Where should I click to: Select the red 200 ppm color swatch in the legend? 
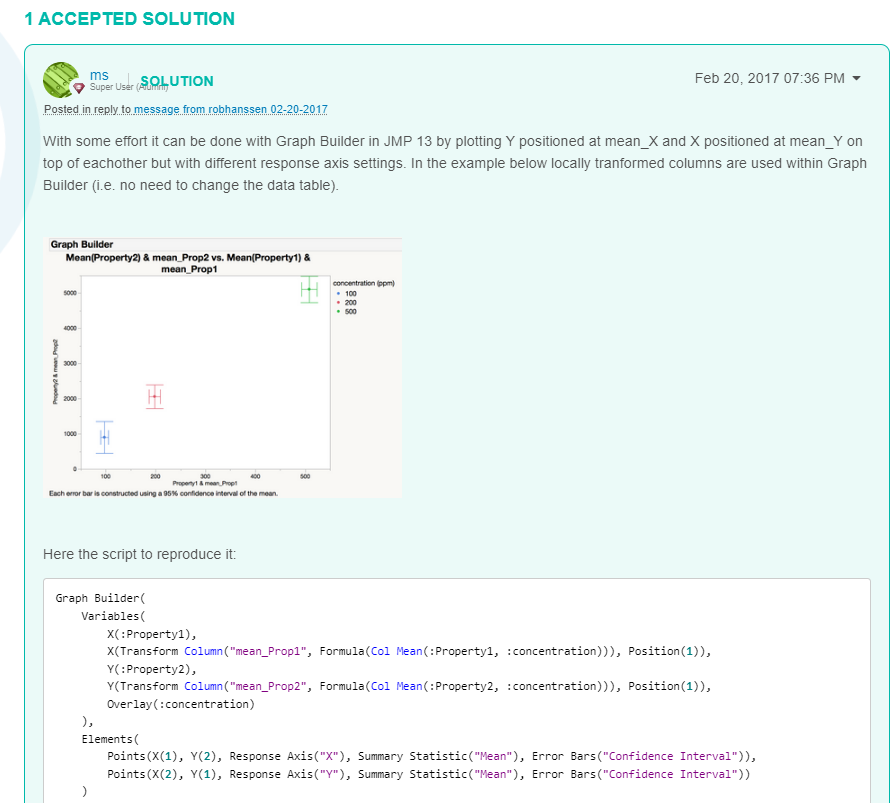338,302
